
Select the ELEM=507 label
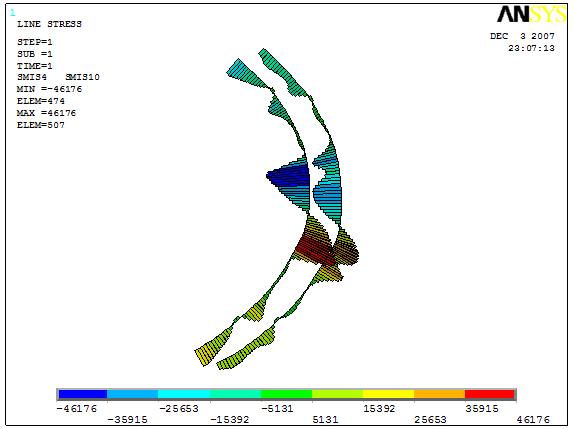[41, 125]
